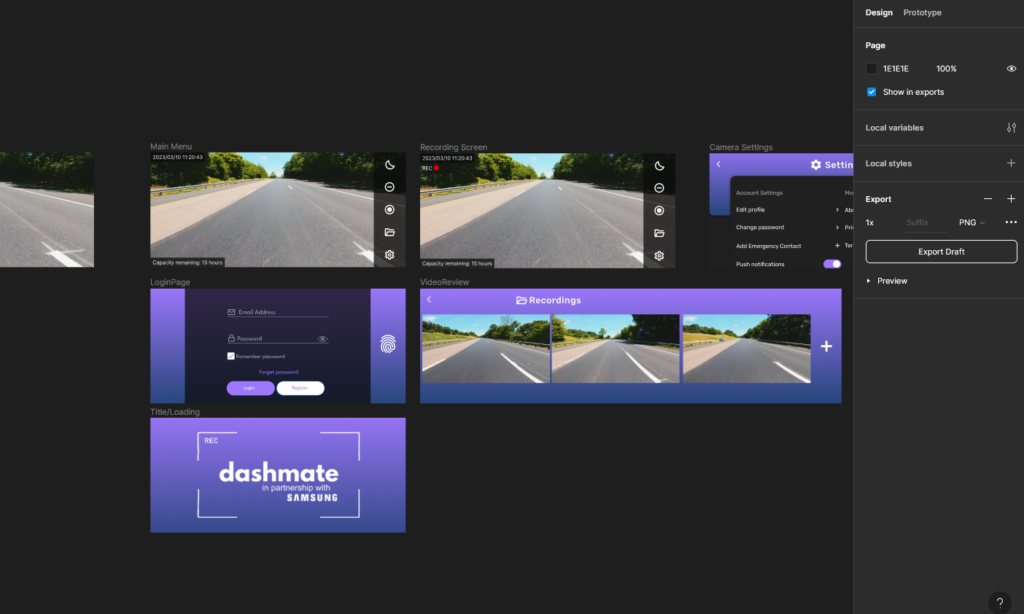
Task: Click the back arrow in VideoReview frame
Action: 429,299
